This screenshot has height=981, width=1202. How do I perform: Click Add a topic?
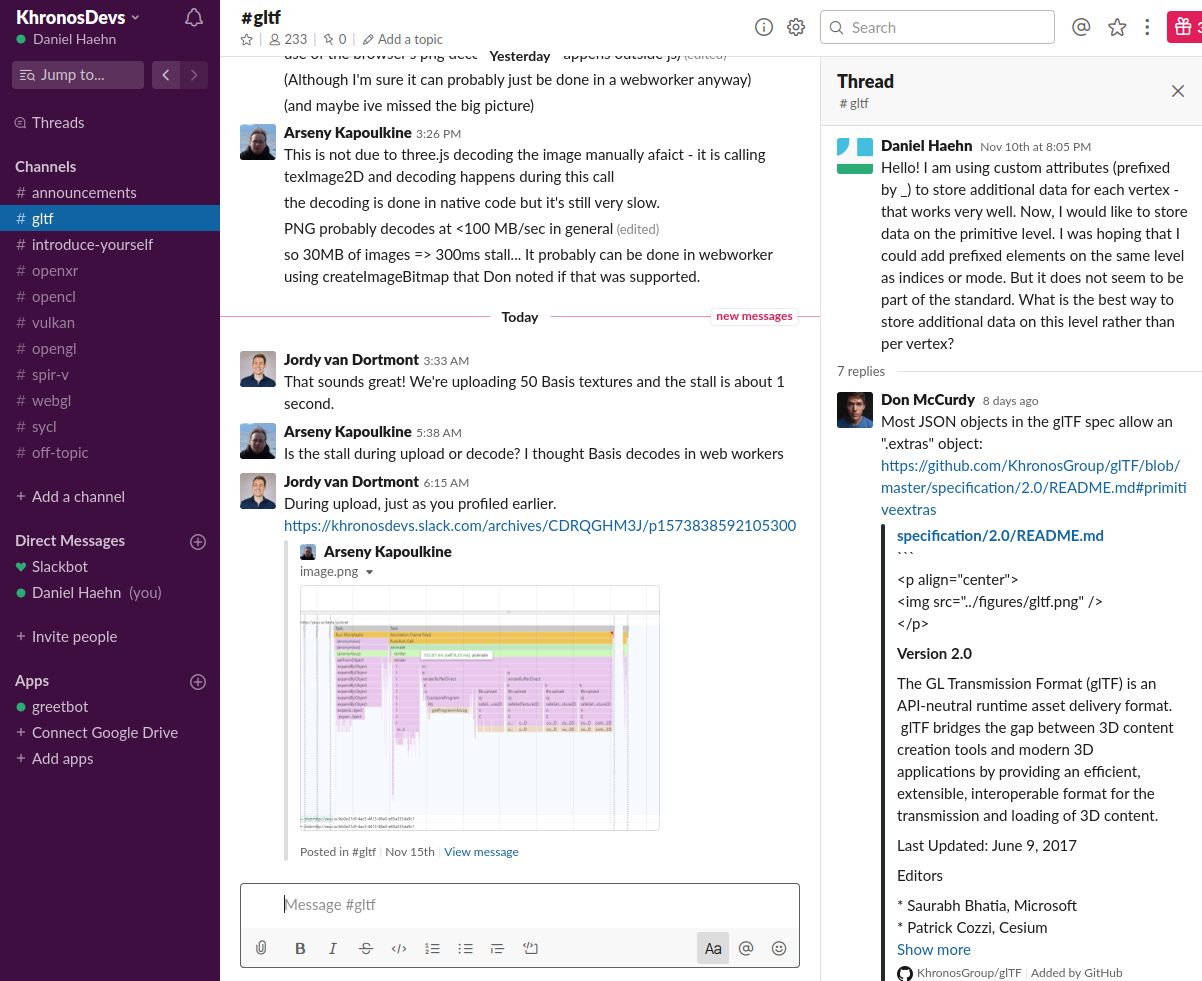click(x=403, y=40)
